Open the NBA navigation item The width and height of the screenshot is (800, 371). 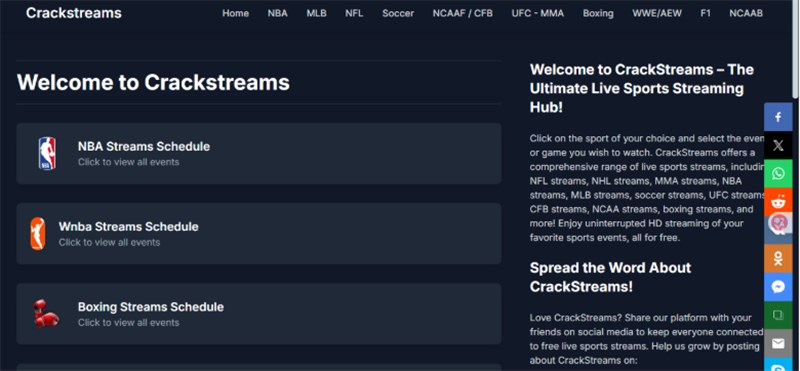[278, 13]
